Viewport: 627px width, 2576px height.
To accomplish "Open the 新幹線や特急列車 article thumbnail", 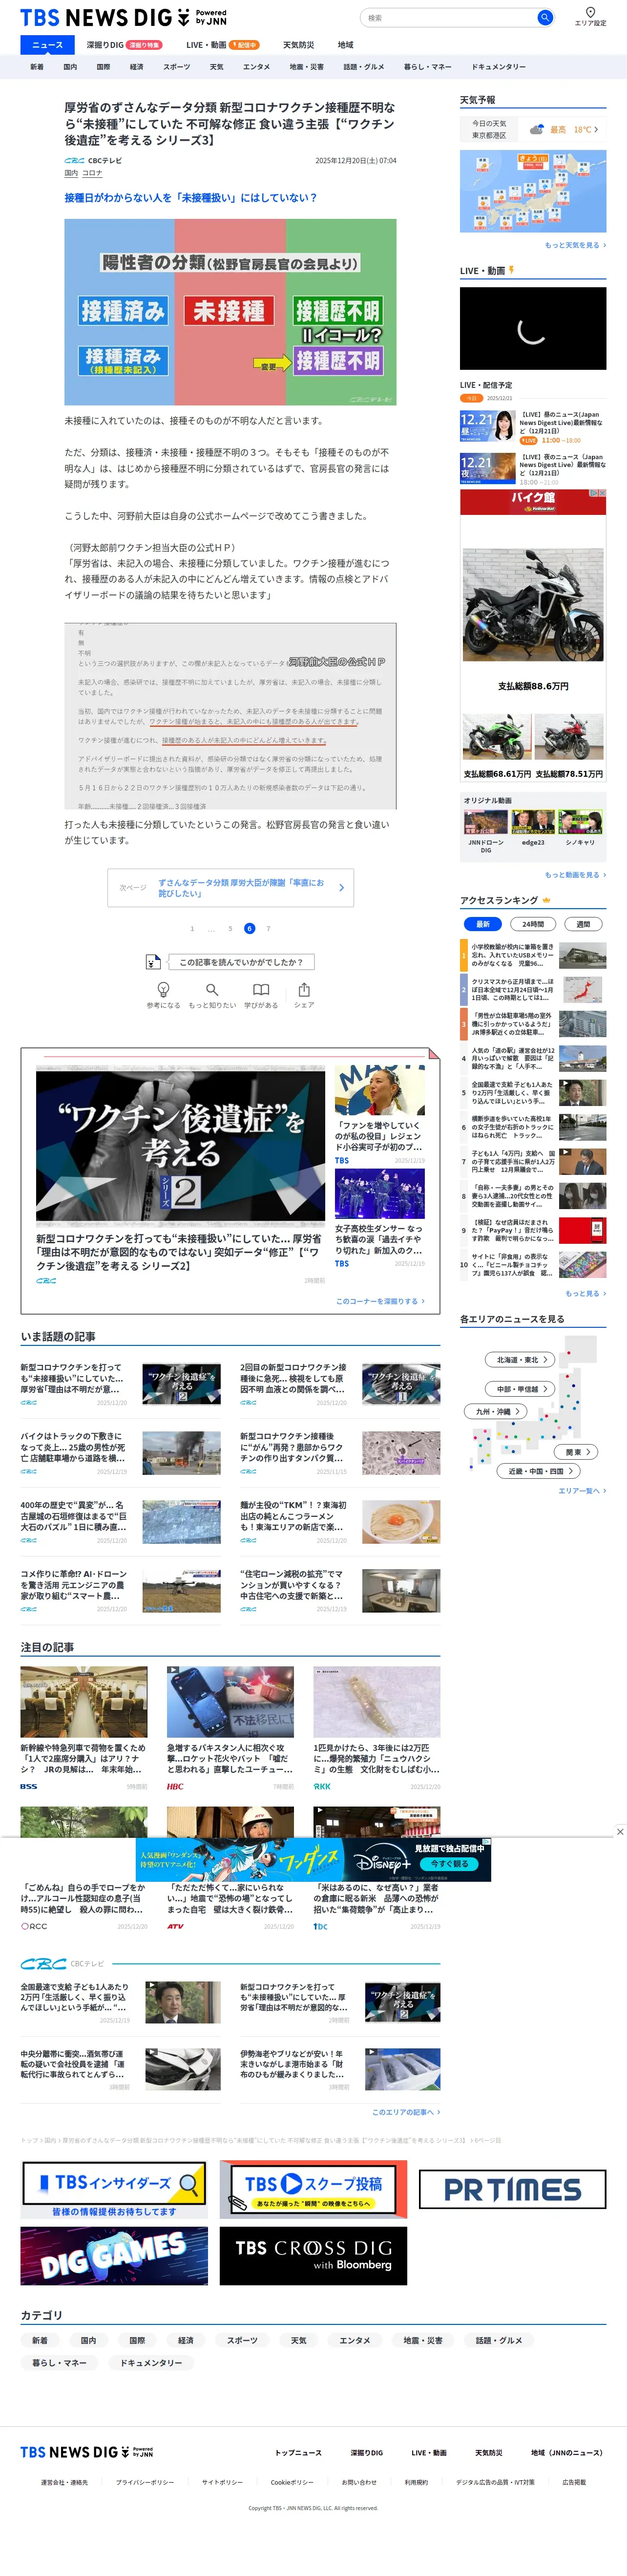I will (84, 1702).
